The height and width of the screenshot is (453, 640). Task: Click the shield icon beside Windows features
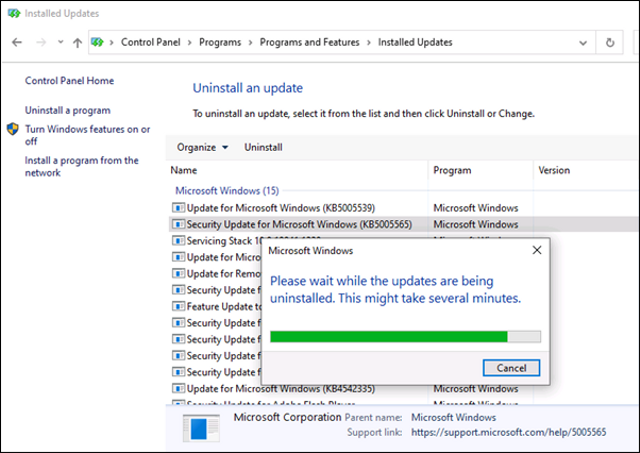click(13, 129)
